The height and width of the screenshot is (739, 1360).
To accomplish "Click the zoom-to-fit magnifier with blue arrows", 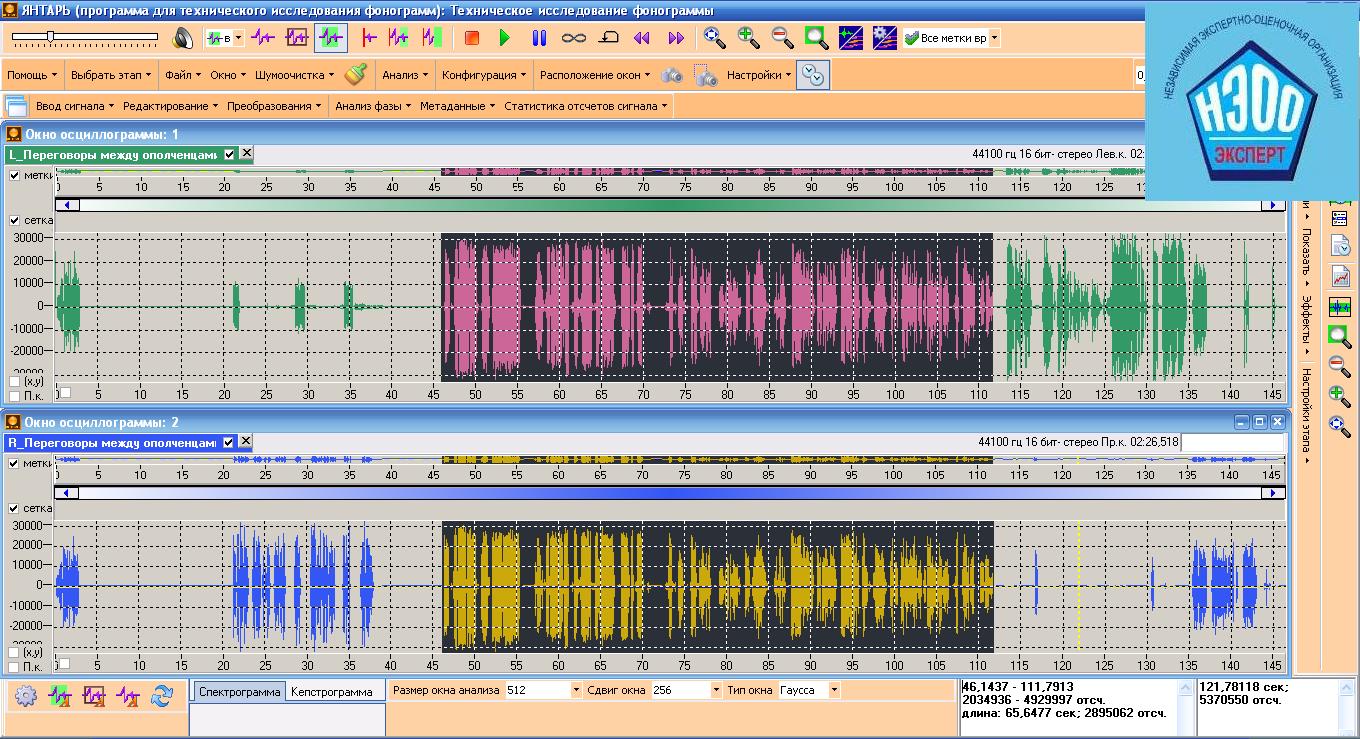I will pos(714,38).
